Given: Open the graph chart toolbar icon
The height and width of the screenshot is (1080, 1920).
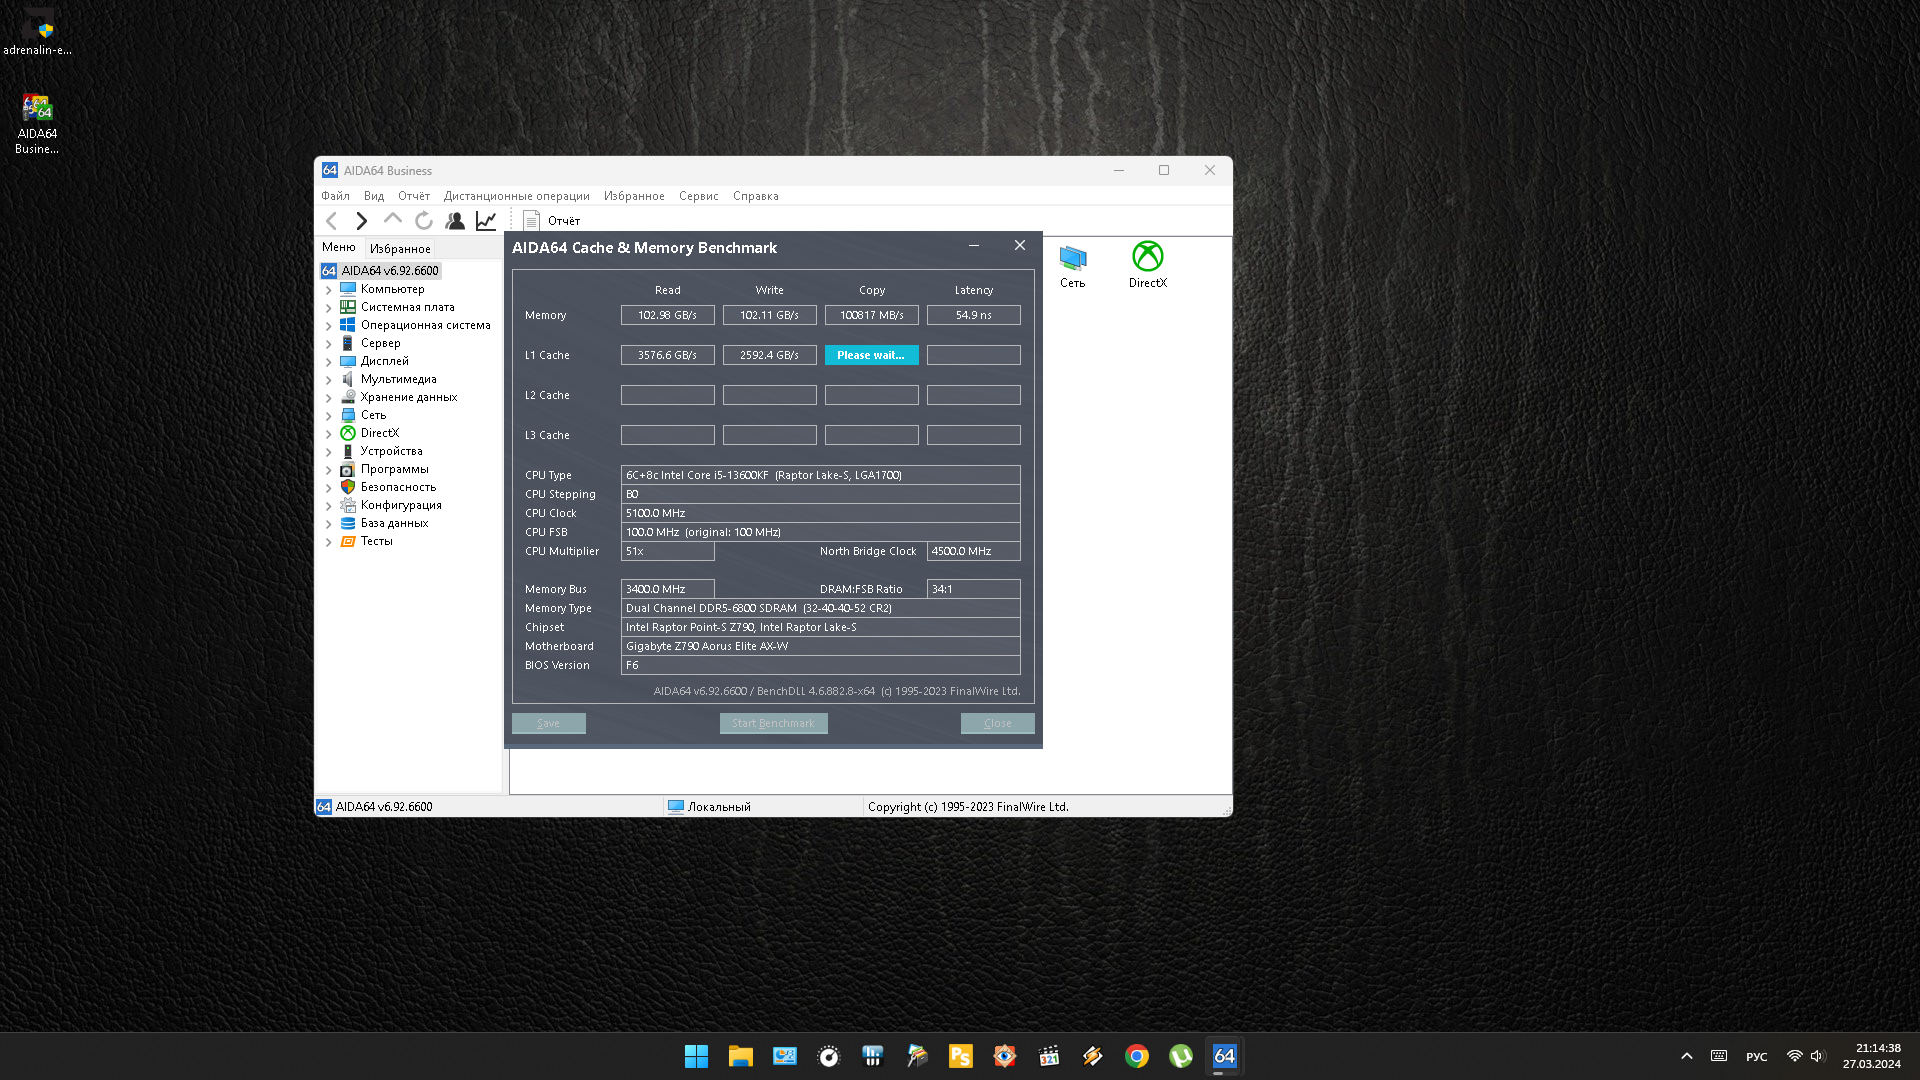Looking at the screenshot, I should pos(486,221).
